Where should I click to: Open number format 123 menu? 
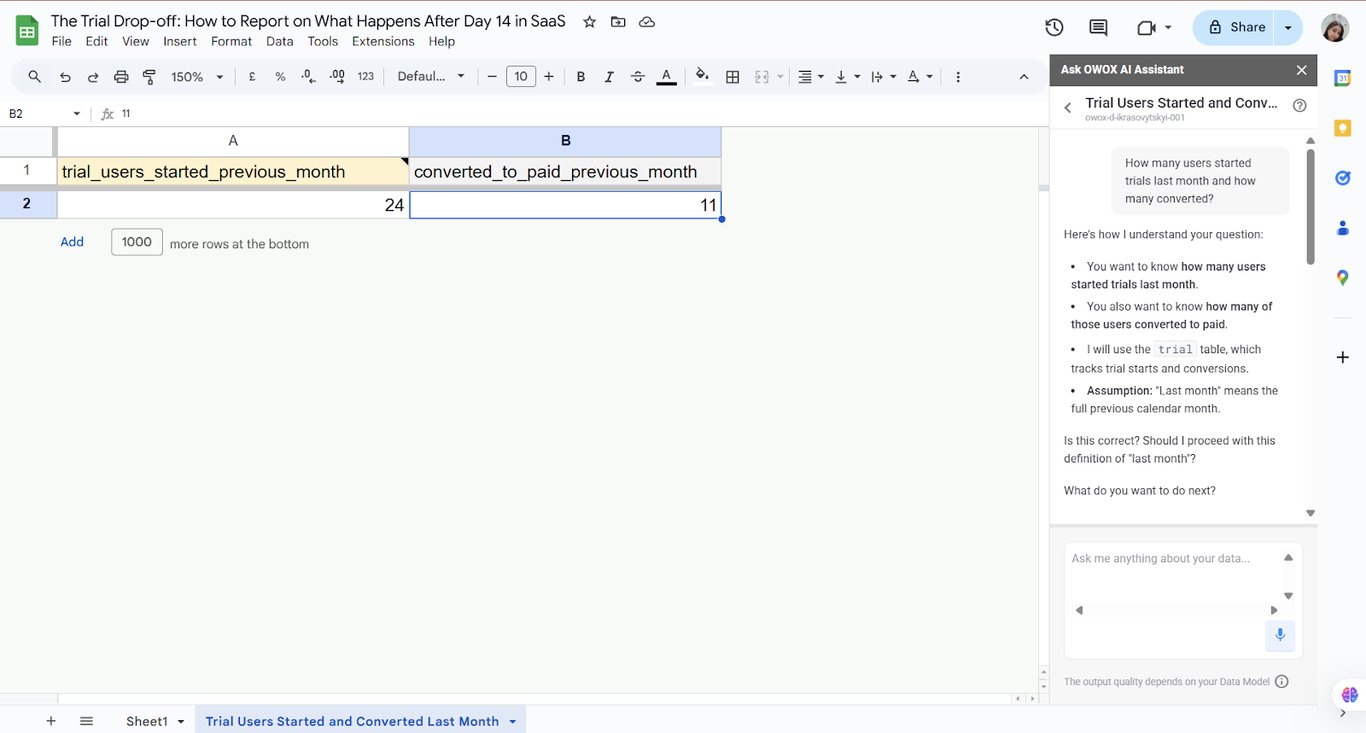pyautogui.click(x=365, y=76)
